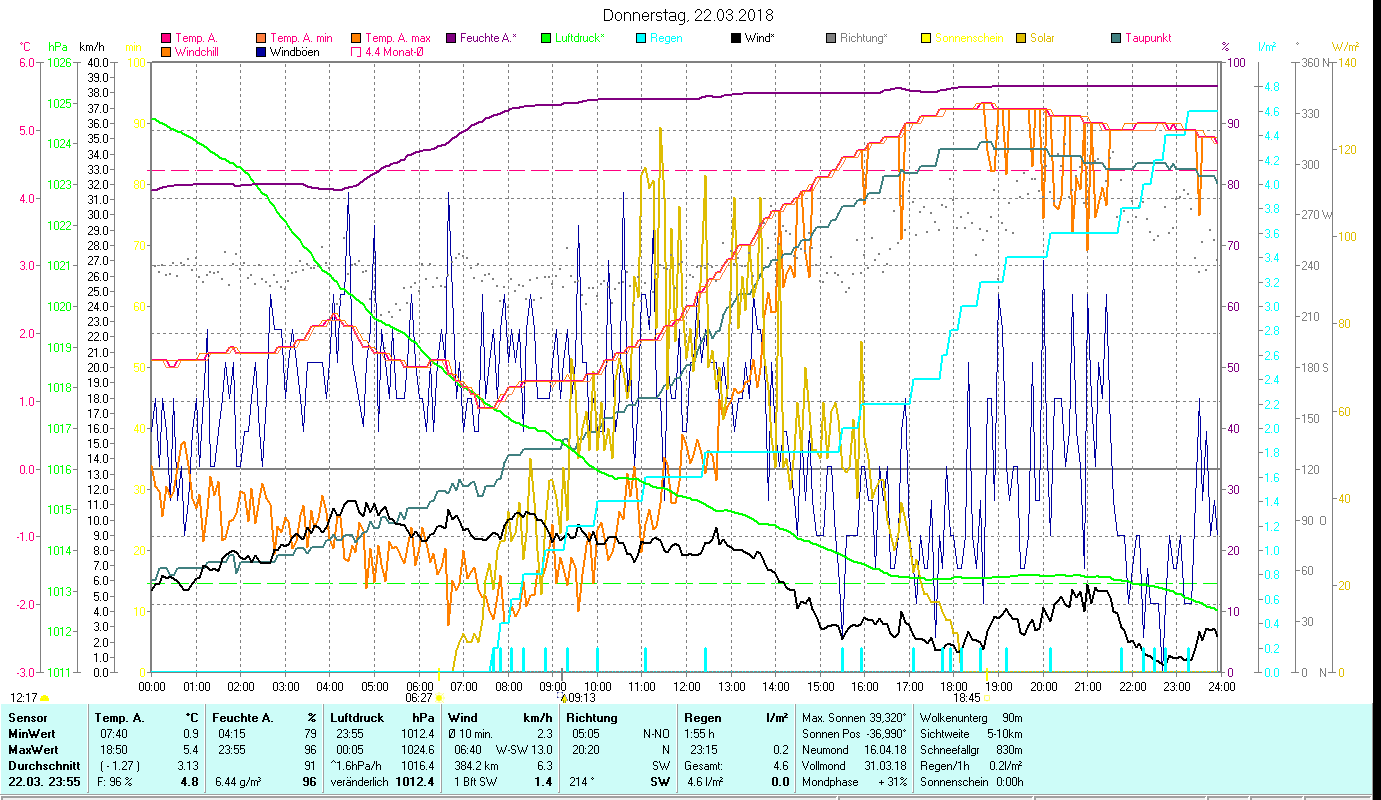Click the 'N-NO' wind direction value
This screenshot has height=800, width=1381.
(654, 734)
